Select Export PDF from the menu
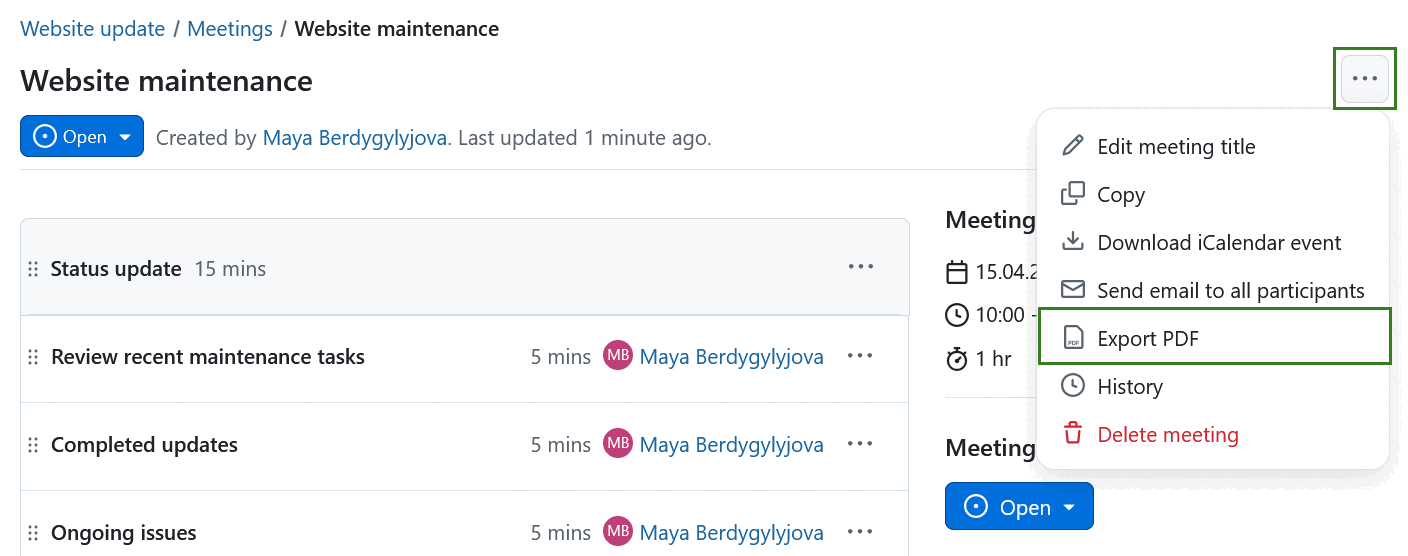The image size is (1408, 556). tap(1147, 338)
